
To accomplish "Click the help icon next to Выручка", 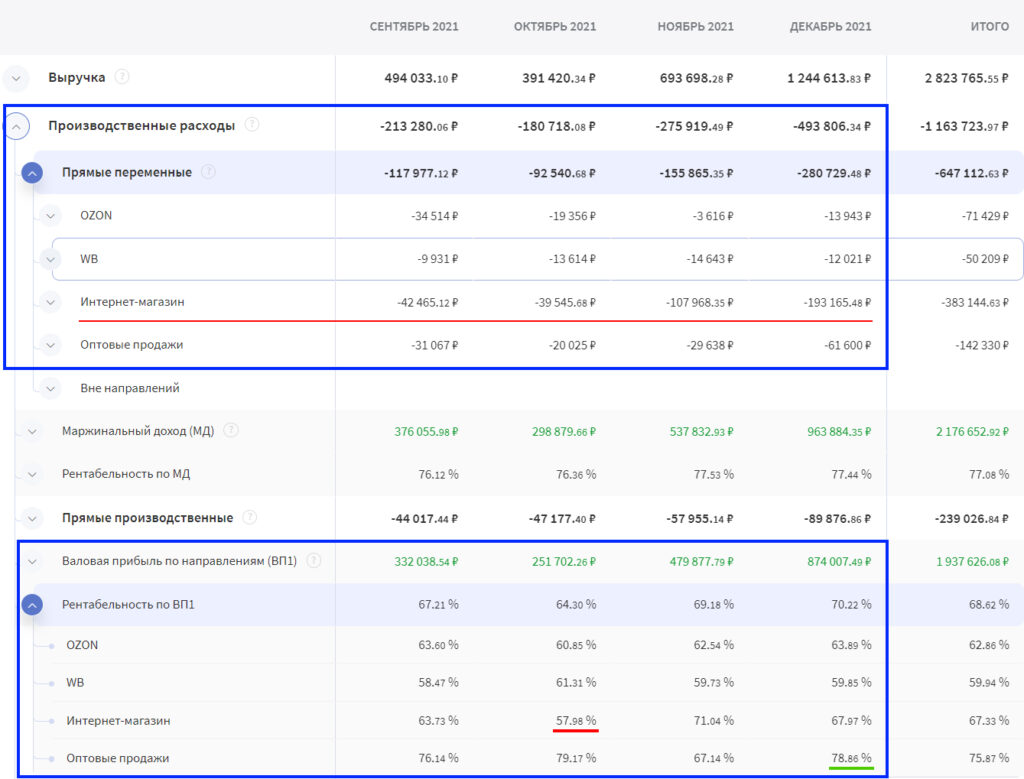I will pyautogui.click(x=122, y=77).
